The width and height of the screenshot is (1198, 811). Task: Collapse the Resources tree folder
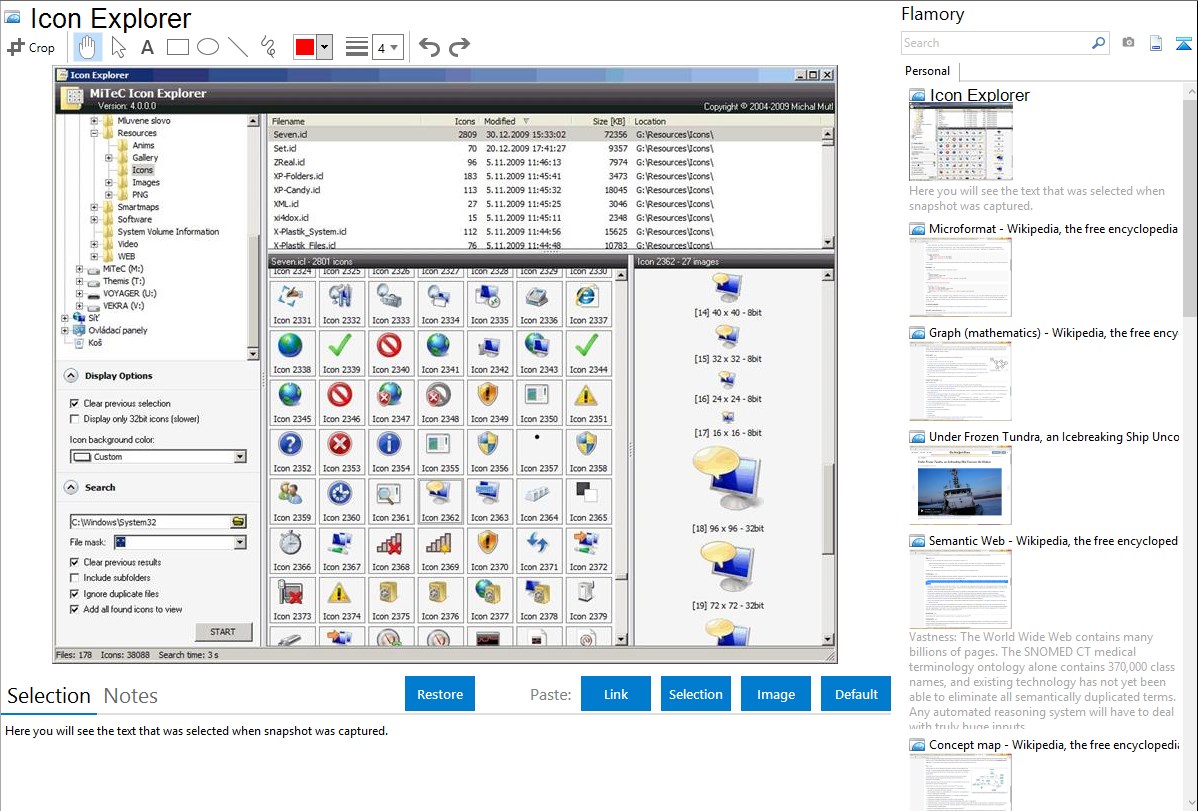[94, 133]
